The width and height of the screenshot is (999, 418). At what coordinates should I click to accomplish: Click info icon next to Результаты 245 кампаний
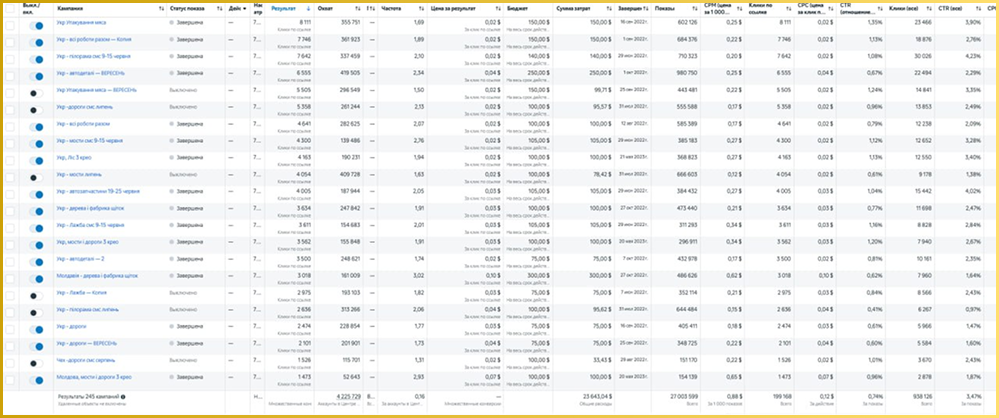123,397
